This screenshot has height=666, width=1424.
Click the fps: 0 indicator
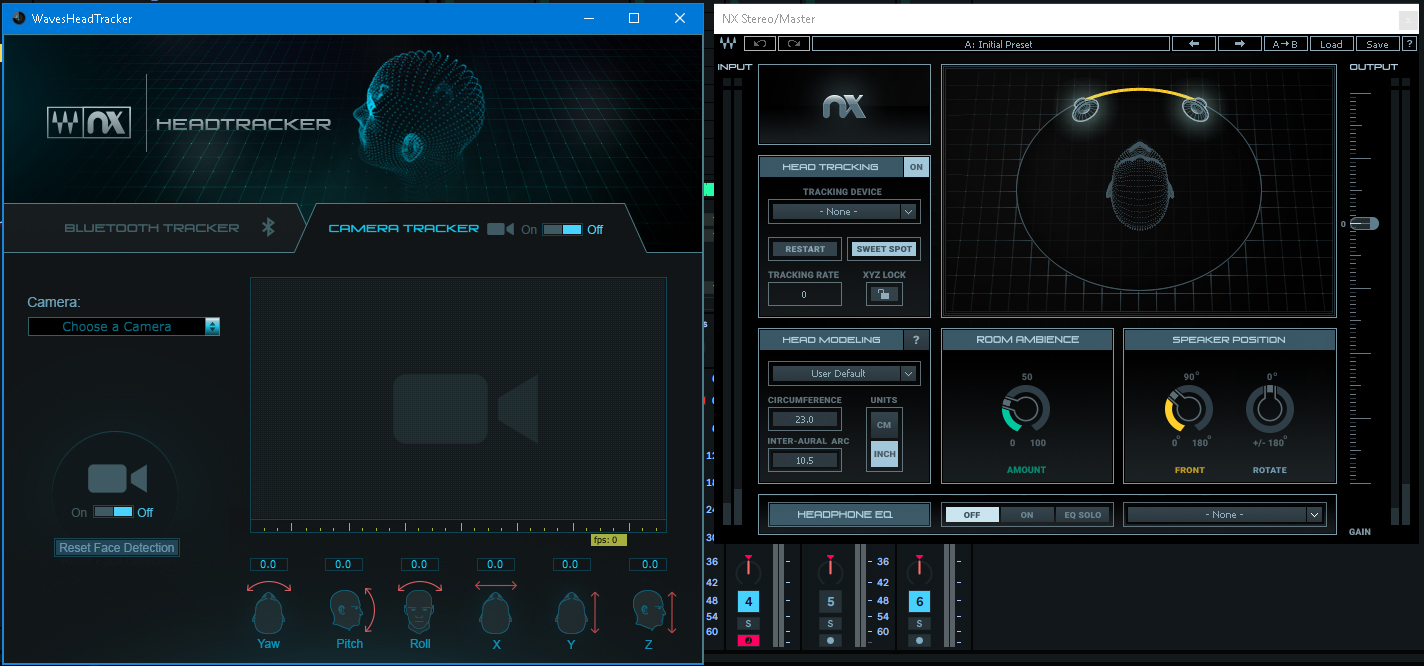point(608,540)
